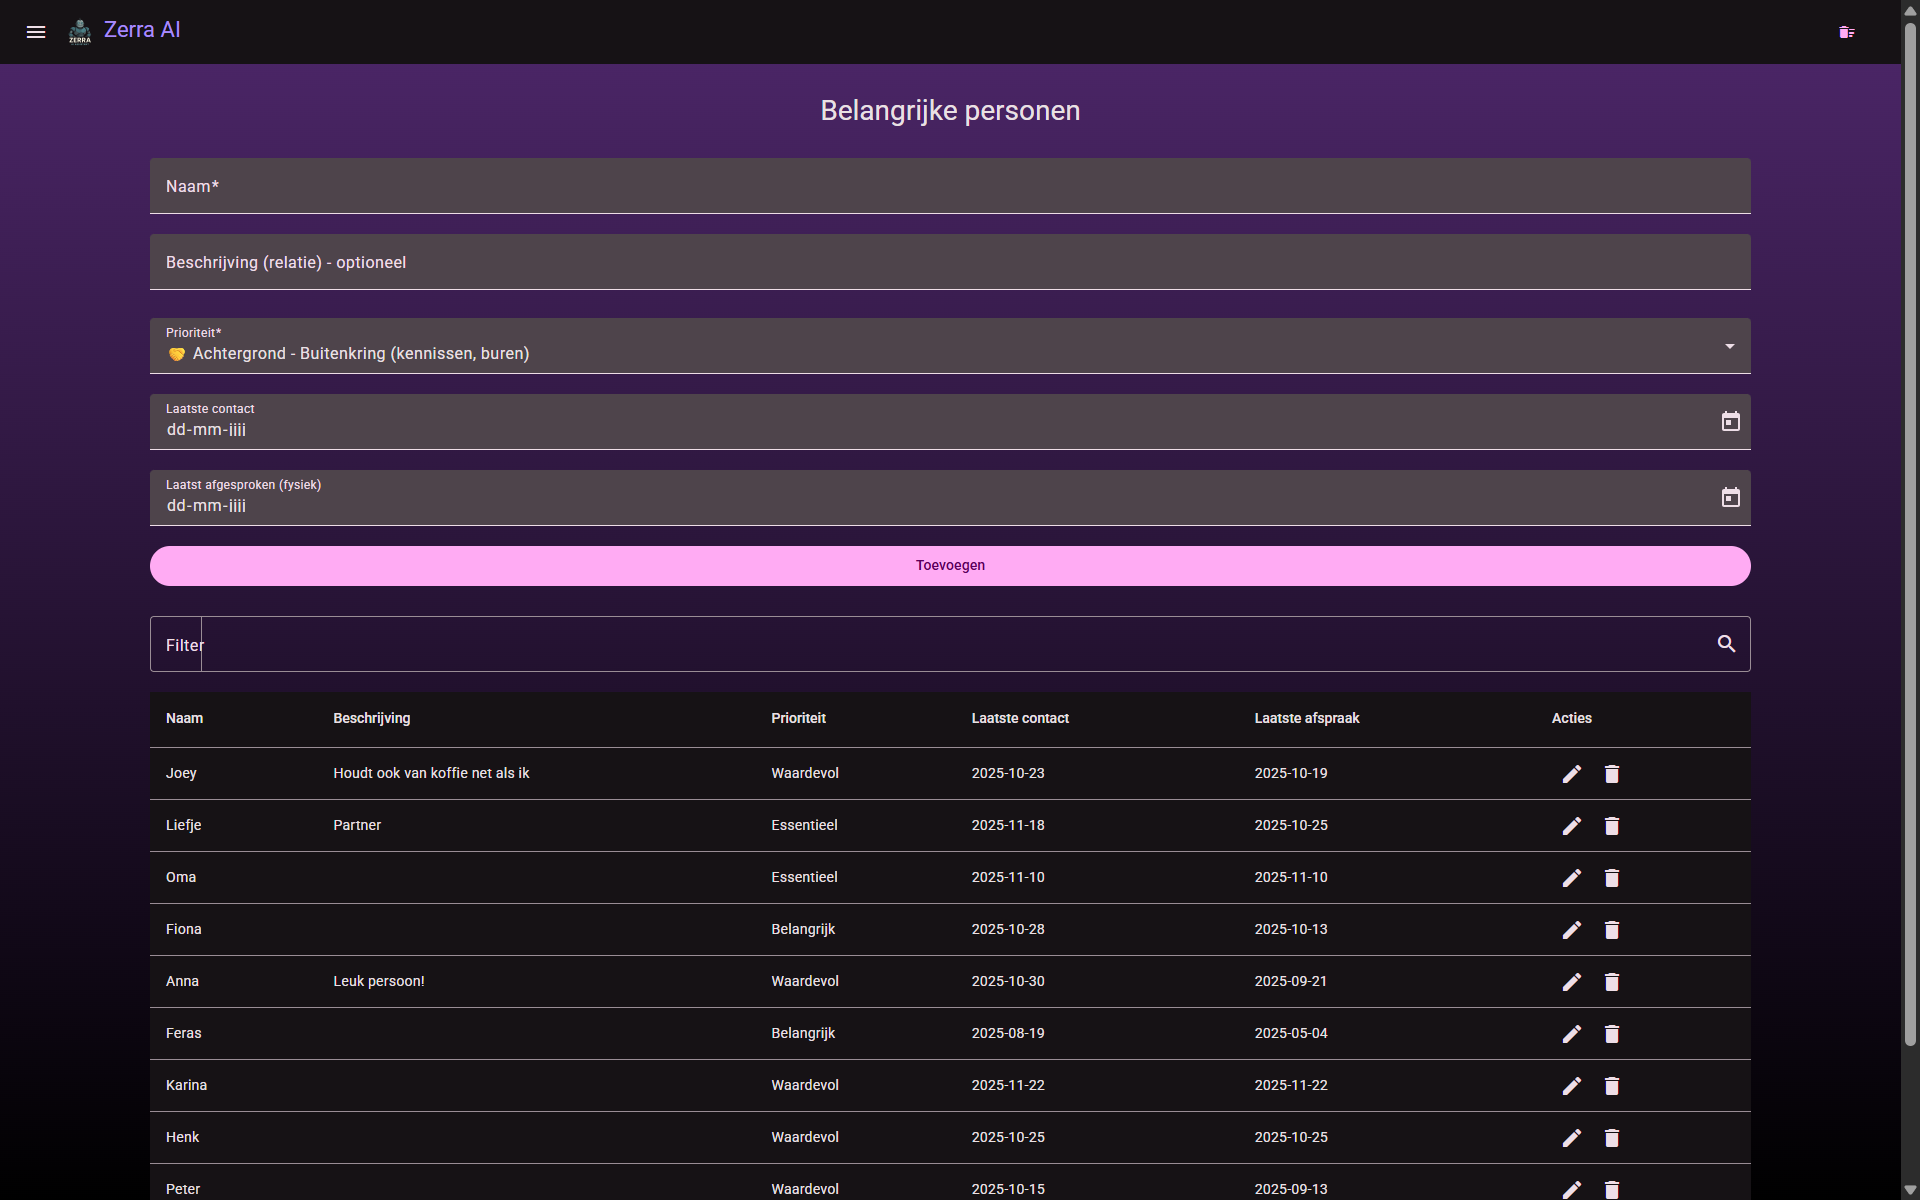This screenshot has width=1920, height=1200.
Task: Click the Beschrijving column header
Action: [371, 718]
